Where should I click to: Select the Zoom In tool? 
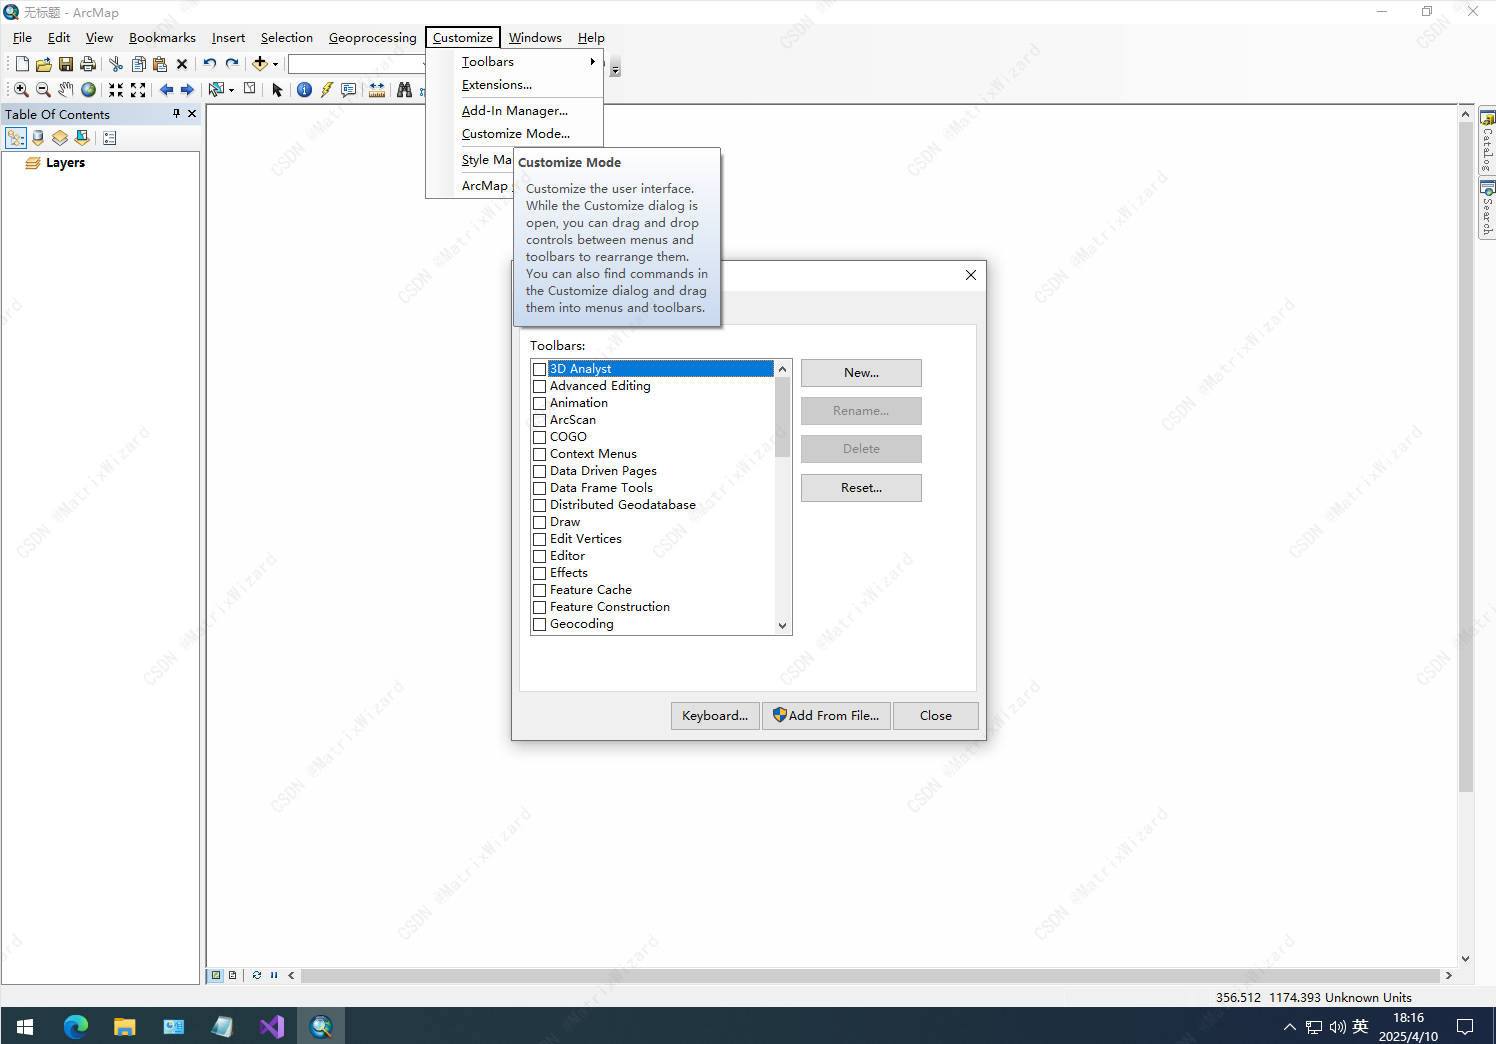point(21,90)
